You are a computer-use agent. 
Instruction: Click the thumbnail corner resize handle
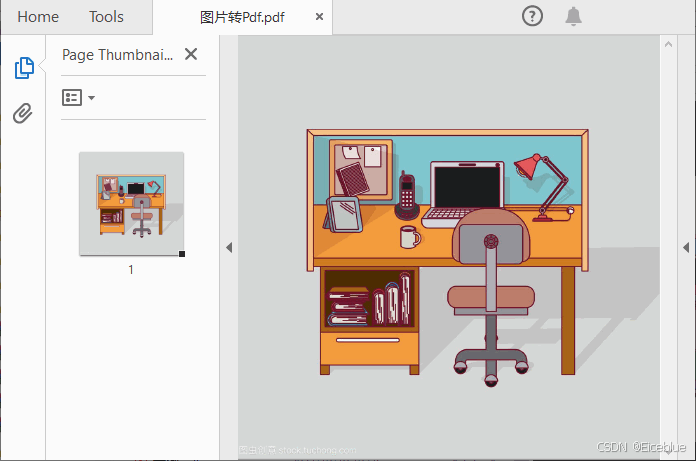pos(181,254)
